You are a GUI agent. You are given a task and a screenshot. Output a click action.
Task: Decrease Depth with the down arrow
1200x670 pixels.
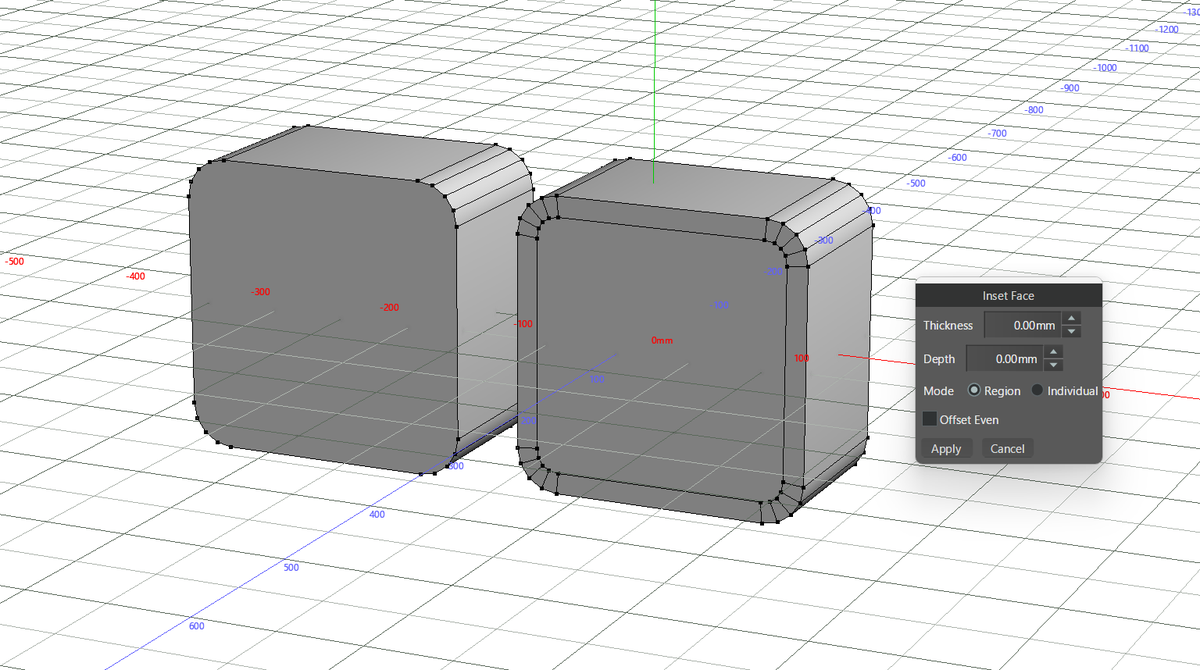(1053, 365)
